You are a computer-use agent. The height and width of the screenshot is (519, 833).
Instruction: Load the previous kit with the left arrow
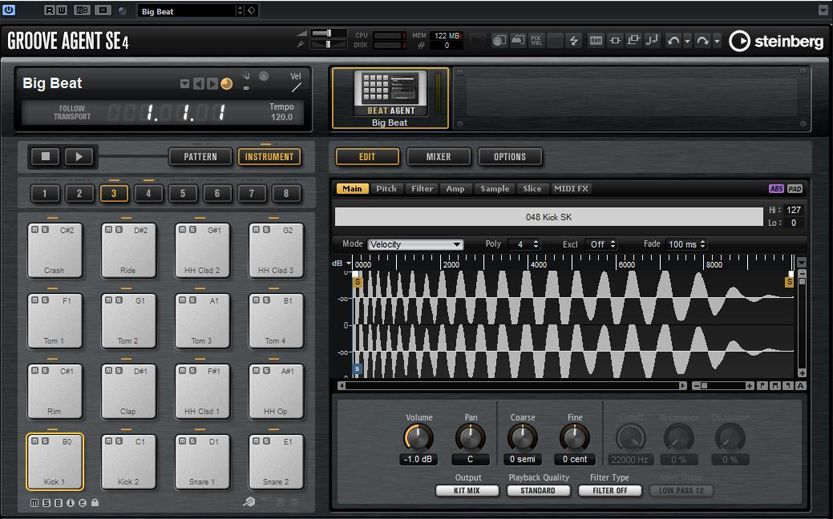click(198, 84)
